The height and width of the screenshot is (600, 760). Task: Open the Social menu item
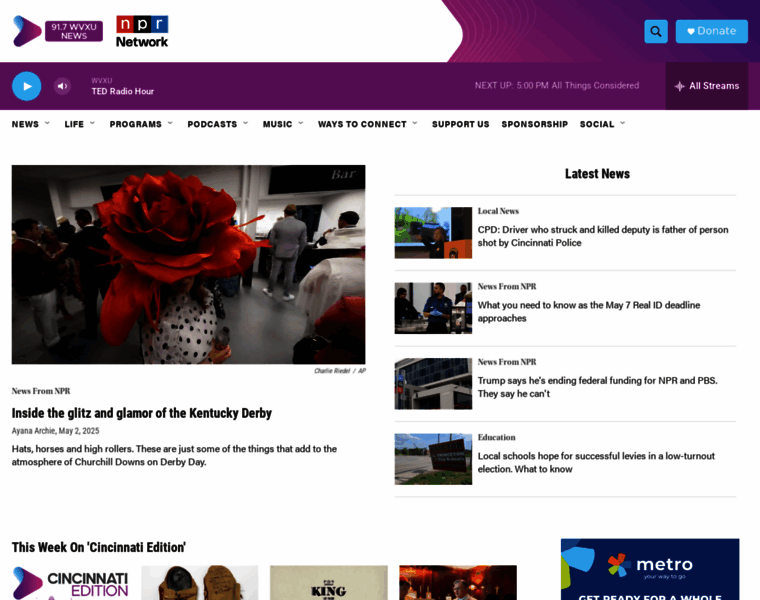[597, 125]
